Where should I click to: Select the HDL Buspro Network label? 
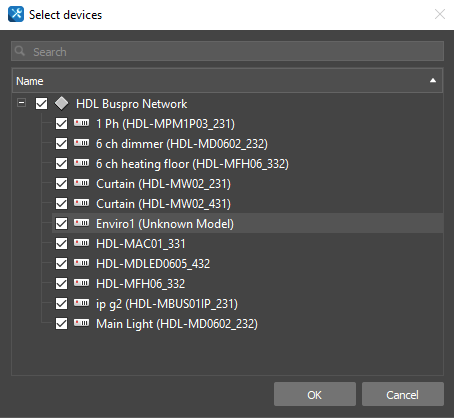[131, 104]
